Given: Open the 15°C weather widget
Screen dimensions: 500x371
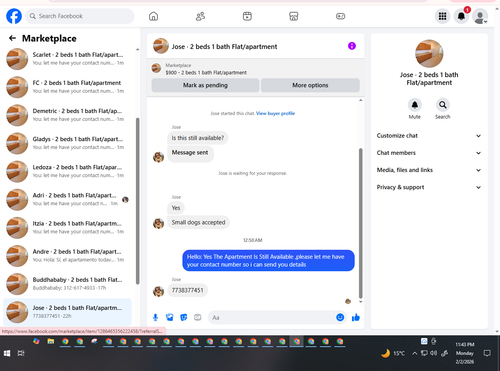Looking at the screenshot, I should coord(393,353).
